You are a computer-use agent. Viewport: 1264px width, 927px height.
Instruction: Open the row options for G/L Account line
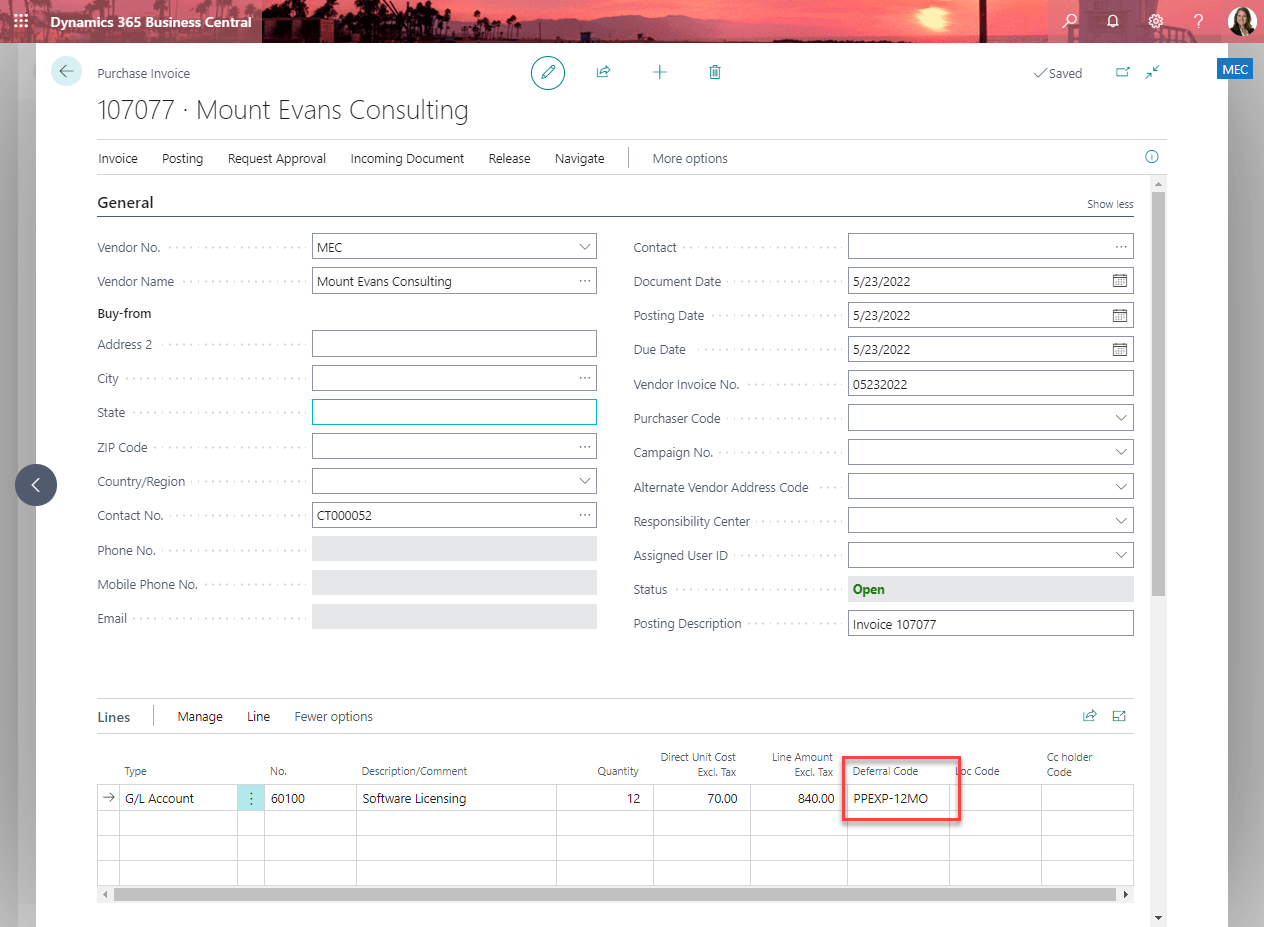pos(251,798)
